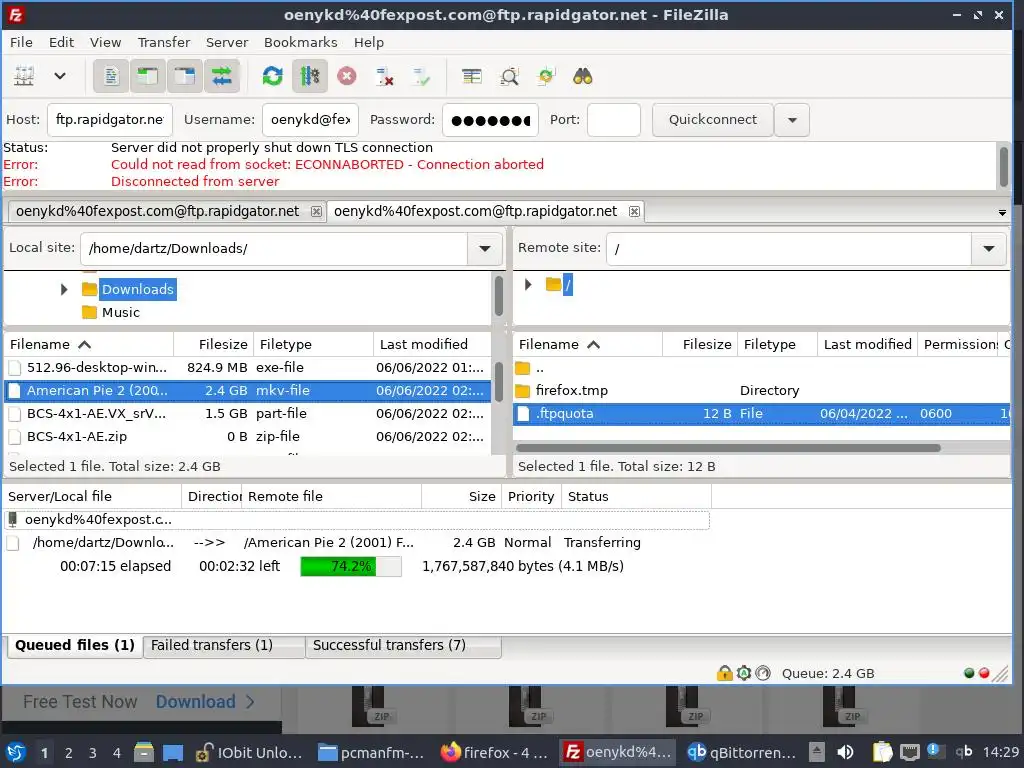The height and width of the screenshot is (768, 1024).
Task: Cancel current operation with red X icon
Action: (x=347, y=76)
